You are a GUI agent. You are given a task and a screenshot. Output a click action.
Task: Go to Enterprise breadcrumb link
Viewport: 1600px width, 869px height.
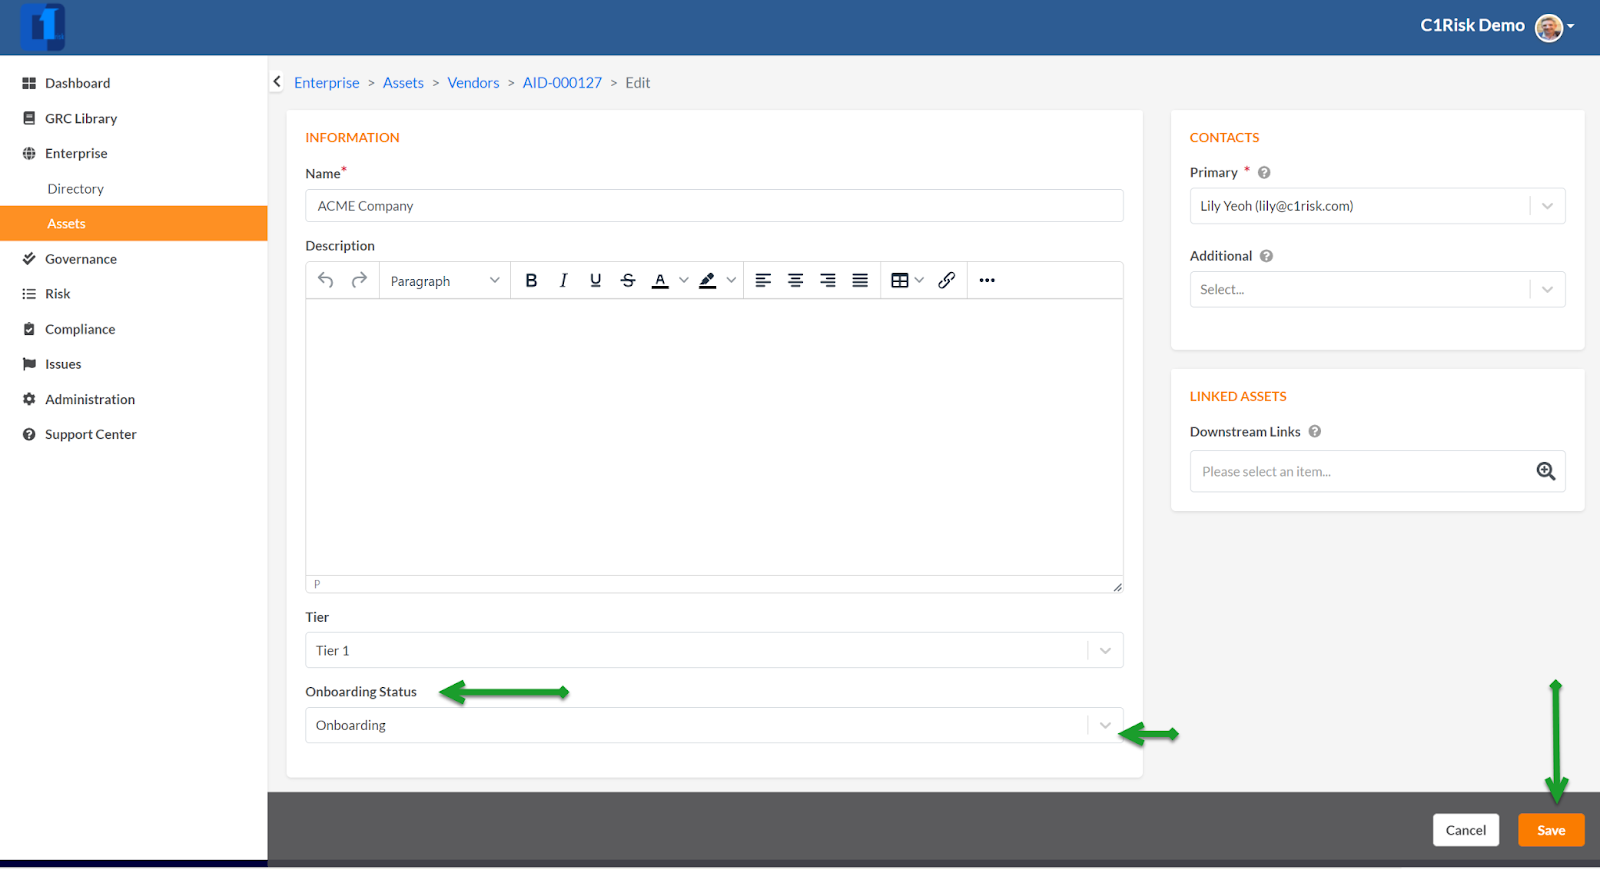point(326,82)
